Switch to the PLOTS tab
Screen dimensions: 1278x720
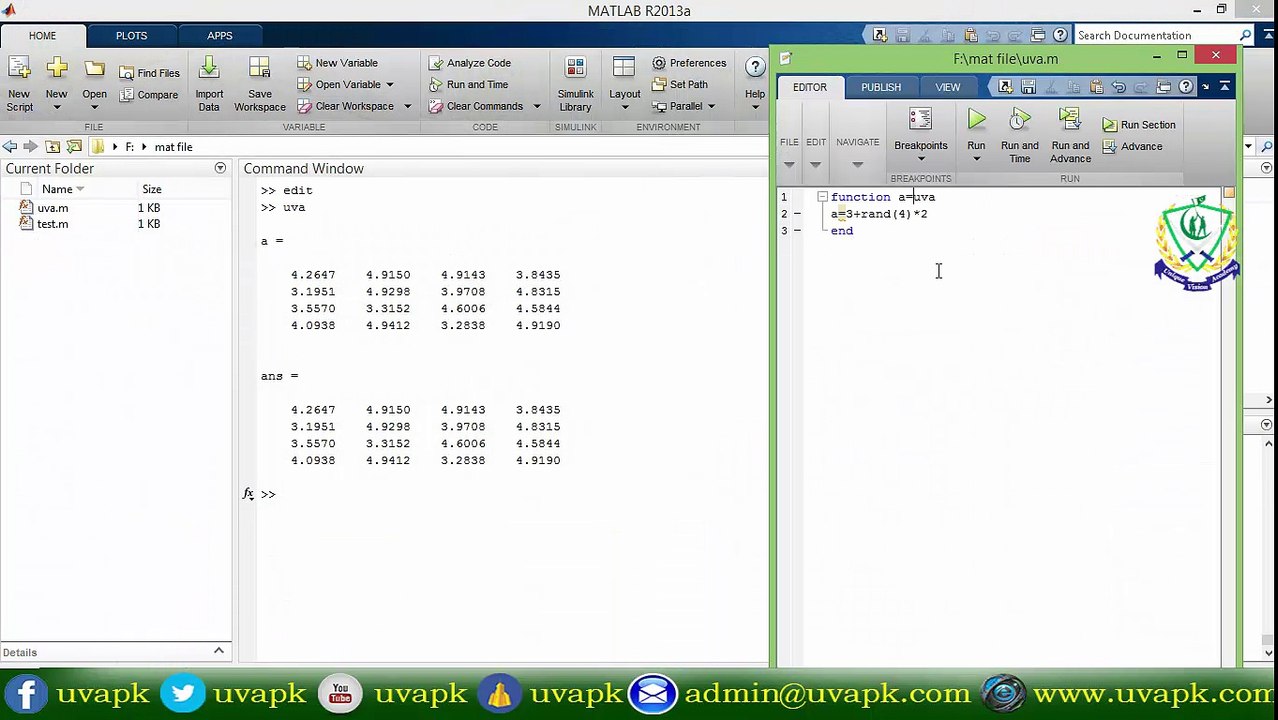pyautogui.click(x=131, y=35)
